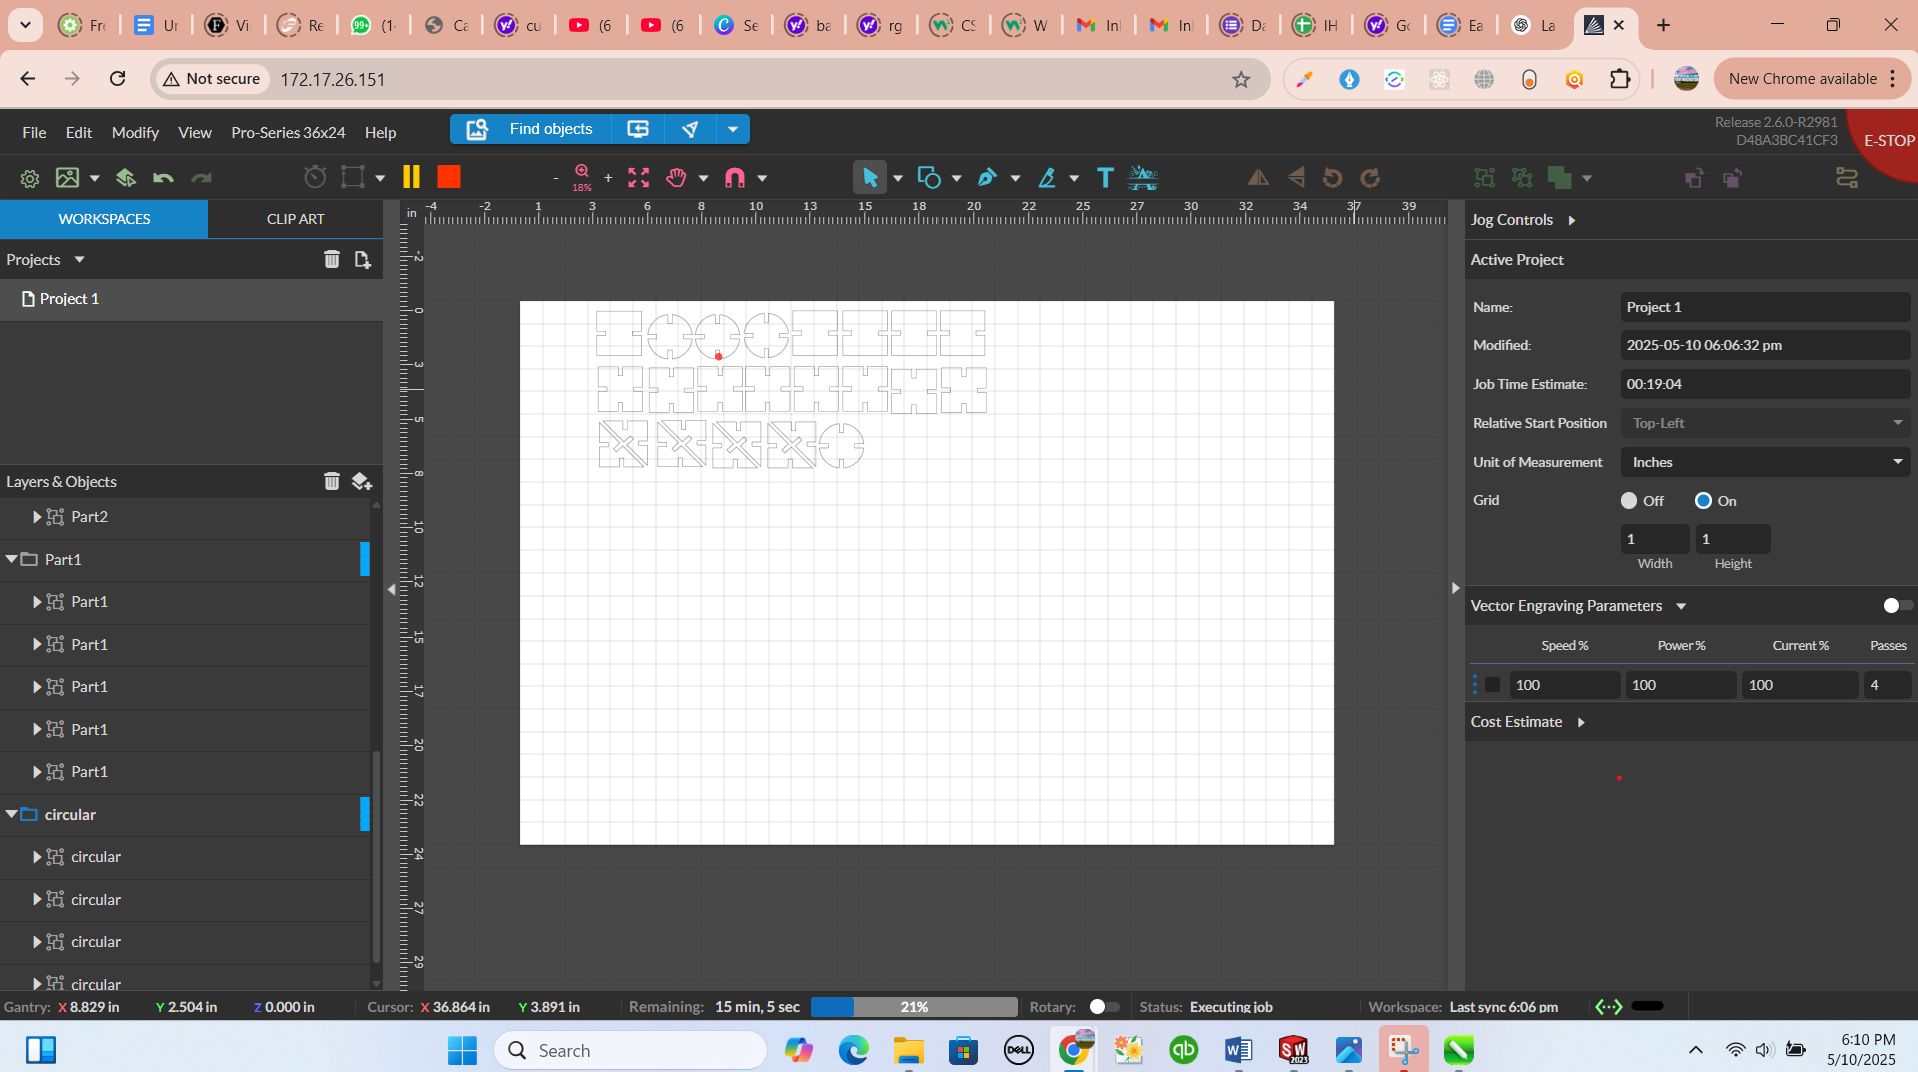Image resolution: width=1918 pixels, height=1072 pixels.
Task: Open Find objects dropdown arrow
Action: tap(733, 129)
